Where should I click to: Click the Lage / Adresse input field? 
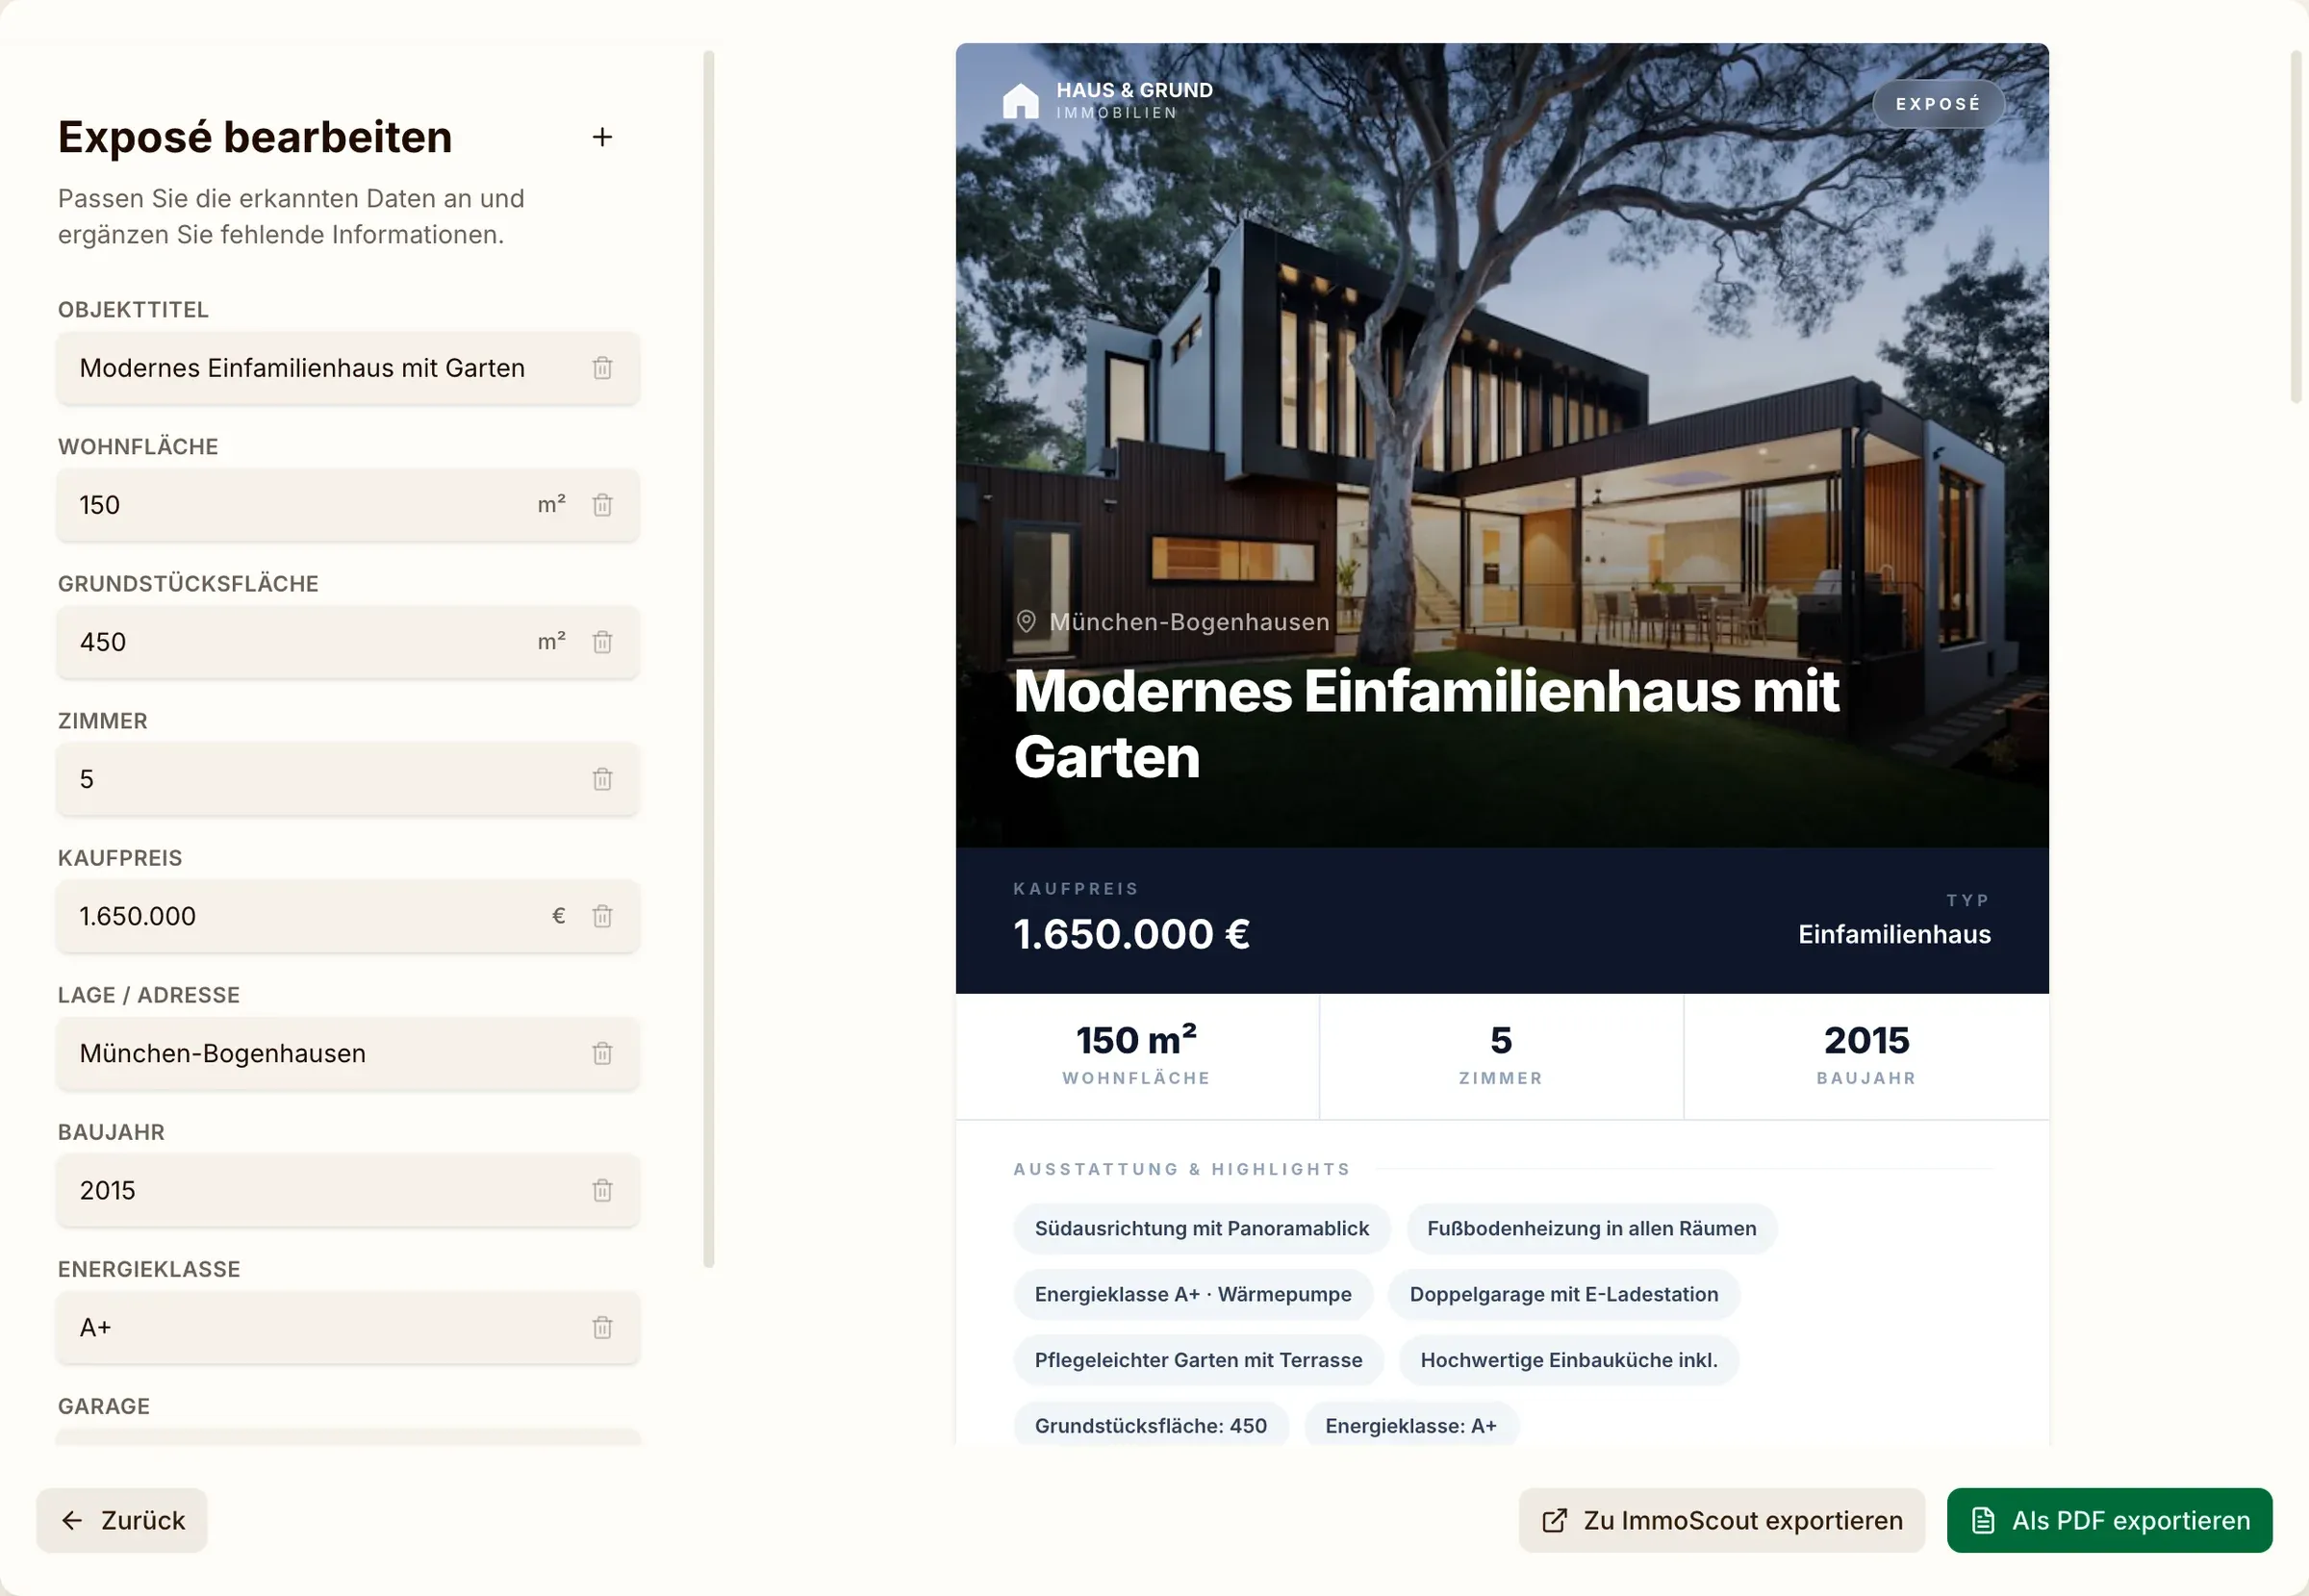[x=348, y=1053]
